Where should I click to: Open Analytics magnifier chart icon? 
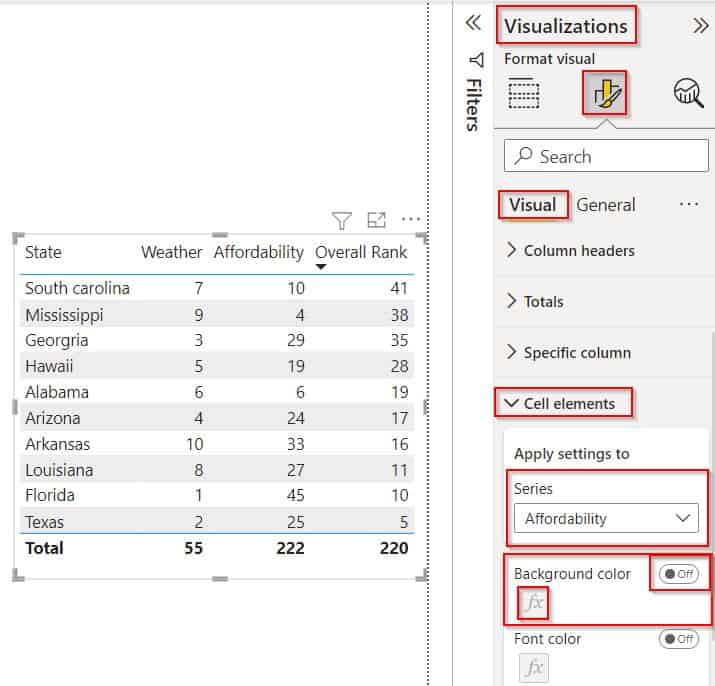point(688,93)
